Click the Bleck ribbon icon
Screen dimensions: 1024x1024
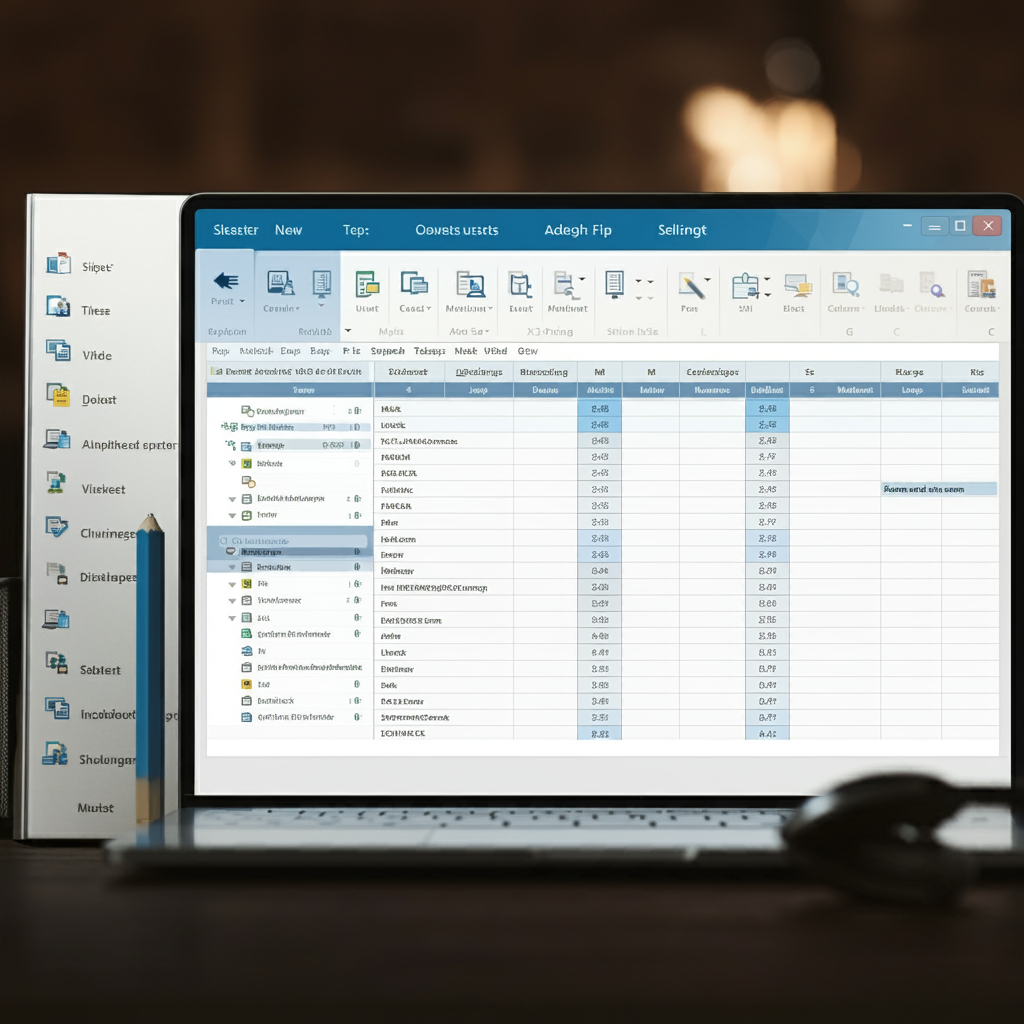point(797,286)
